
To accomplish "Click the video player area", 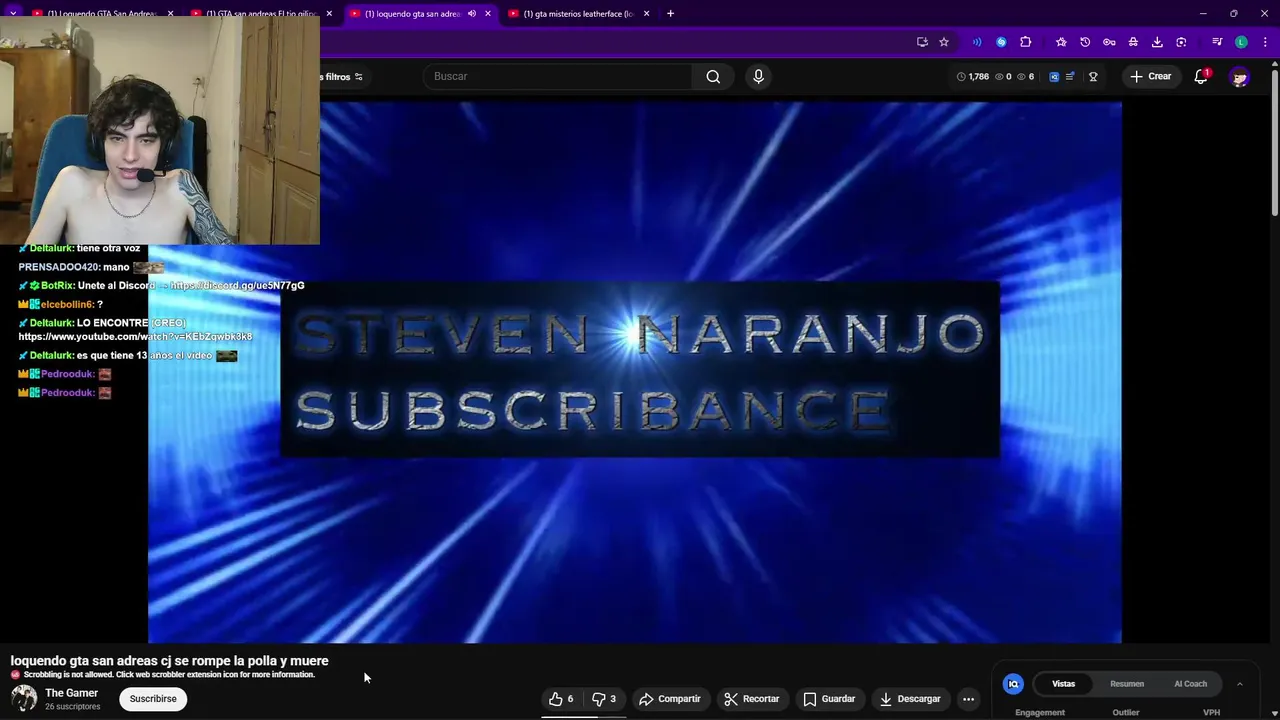I will (635, 372).
